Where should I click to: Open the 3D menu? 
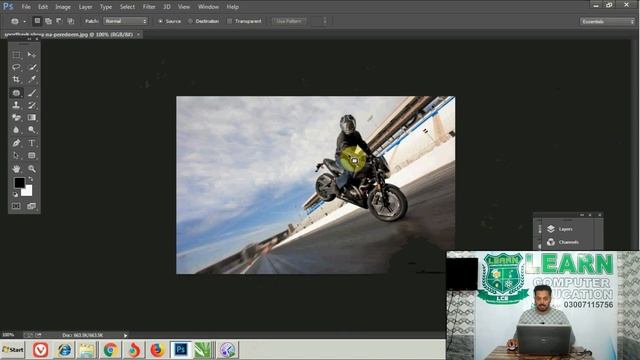(x=167, y=7)
